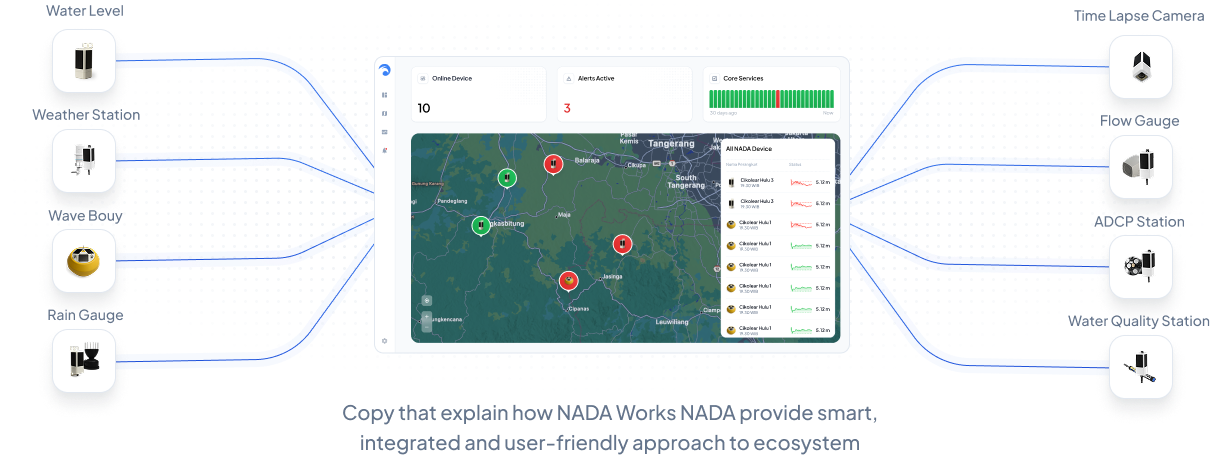Select green map marker left of Balaraja

tap(508, 179)
